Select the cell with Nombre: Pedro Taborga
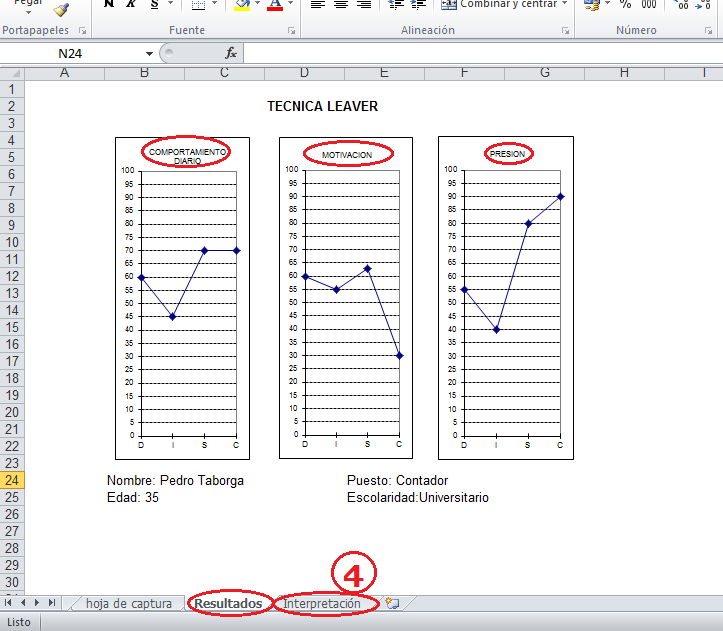Image resolution: width=723 pixels, height=631 pixels. click(x=175, y=480)
